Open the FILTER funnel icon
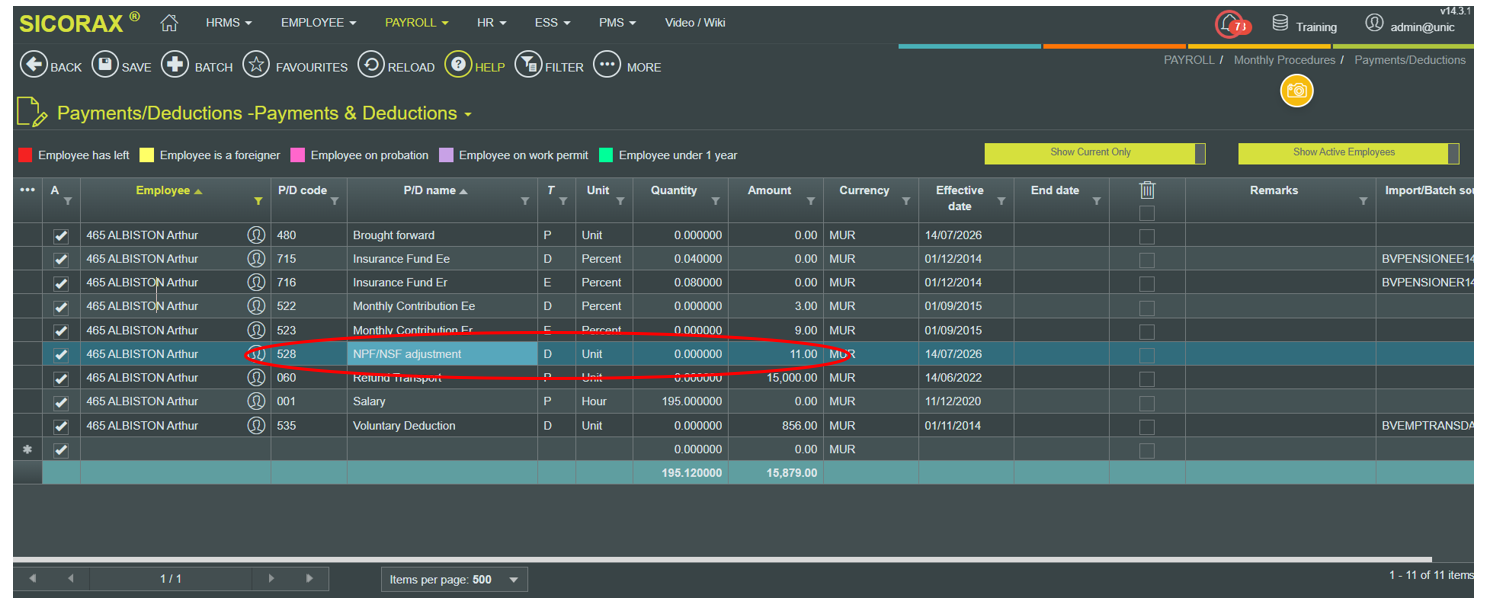This screenshot has width=1488, height=606. click(x=528, y=65)
